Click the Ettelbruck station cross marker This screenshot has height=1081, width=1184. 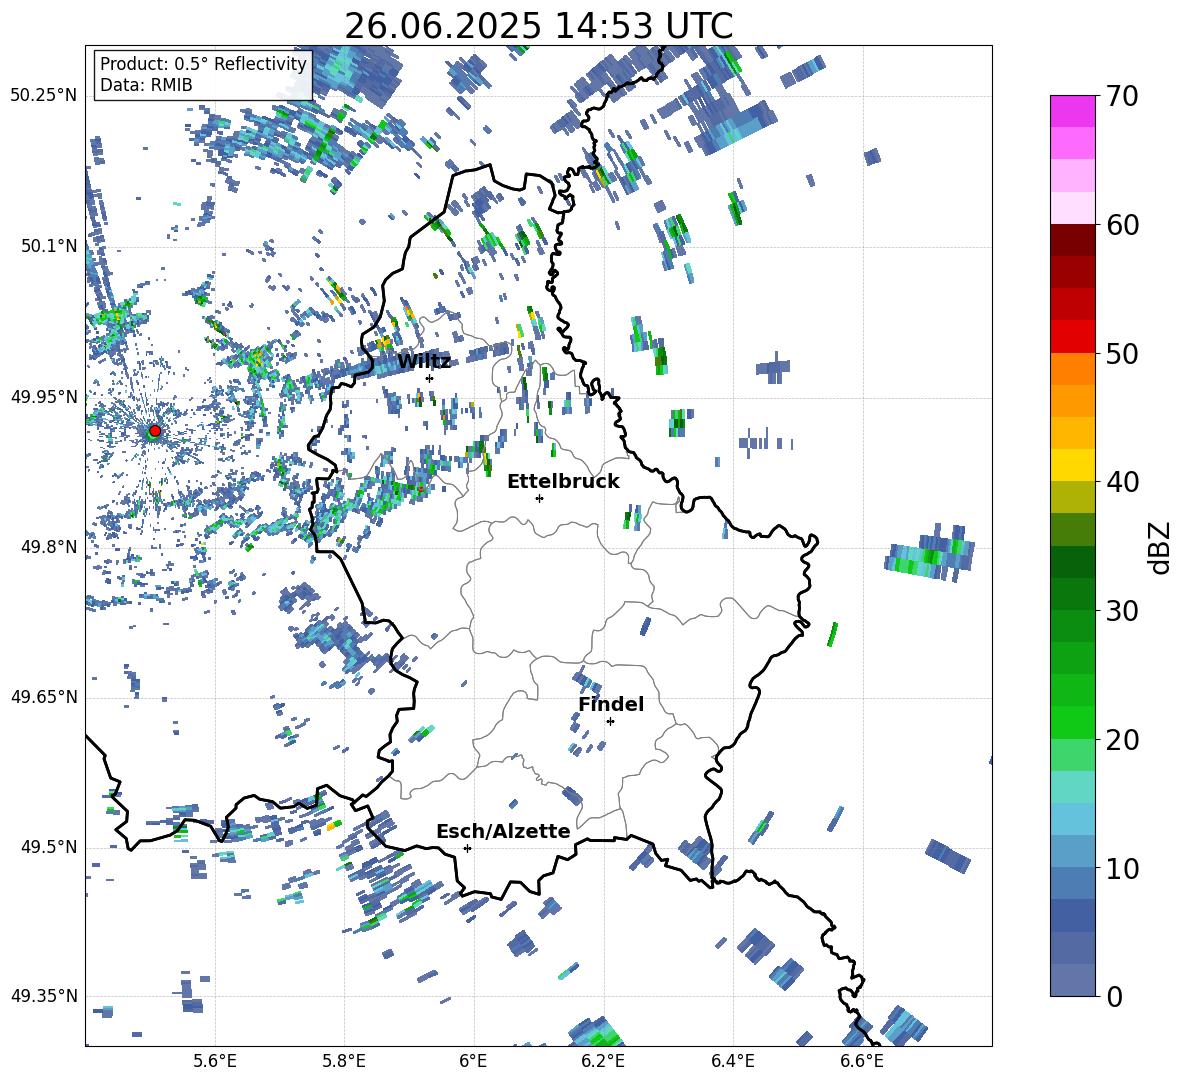539,498
